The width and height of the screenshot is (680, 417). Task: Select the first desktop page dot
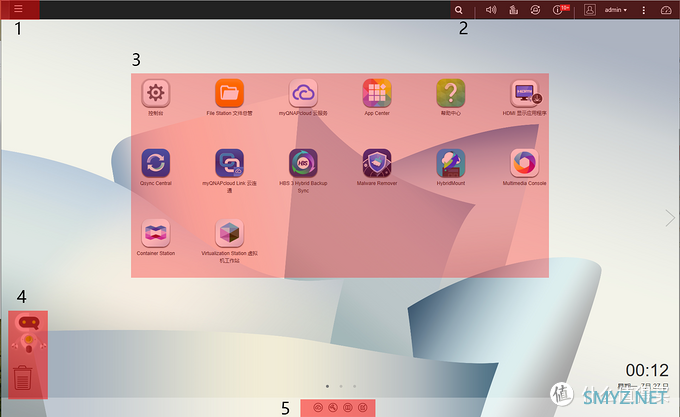pos(327,386)
